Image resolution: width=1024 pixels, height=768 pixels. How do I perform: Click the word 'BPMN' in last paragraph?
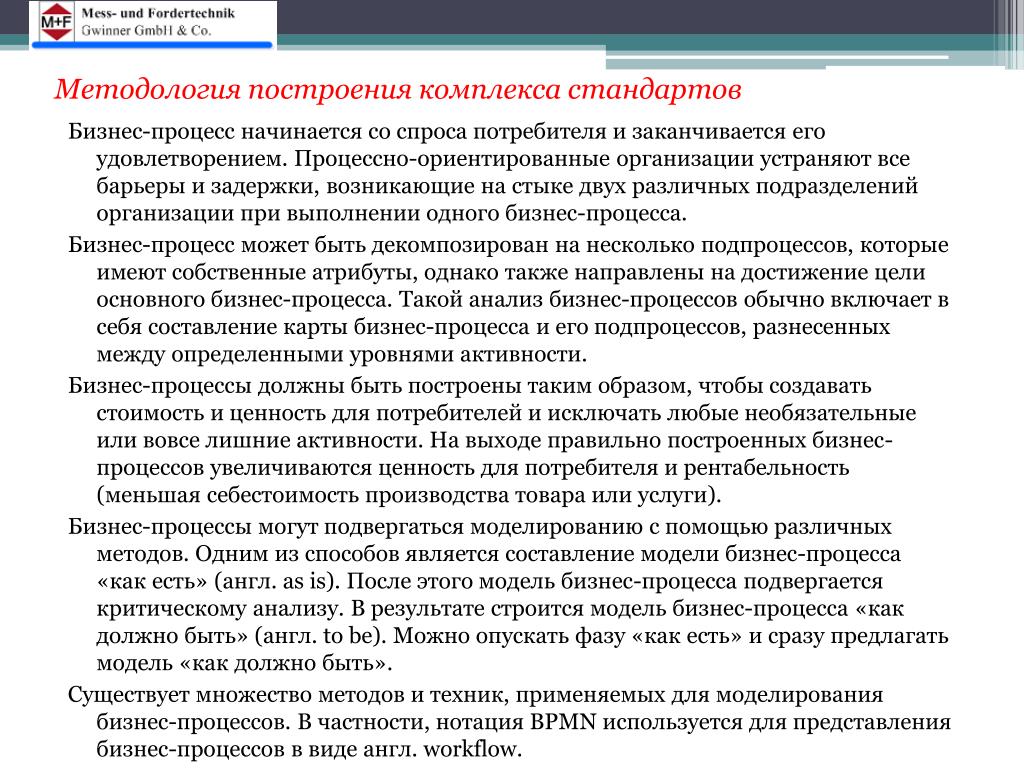[563, 722]
